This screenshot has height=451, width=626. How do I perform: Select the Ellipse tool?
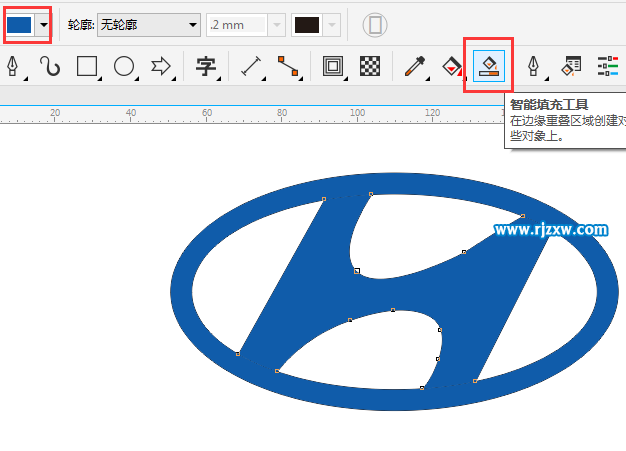pos(124,66)
